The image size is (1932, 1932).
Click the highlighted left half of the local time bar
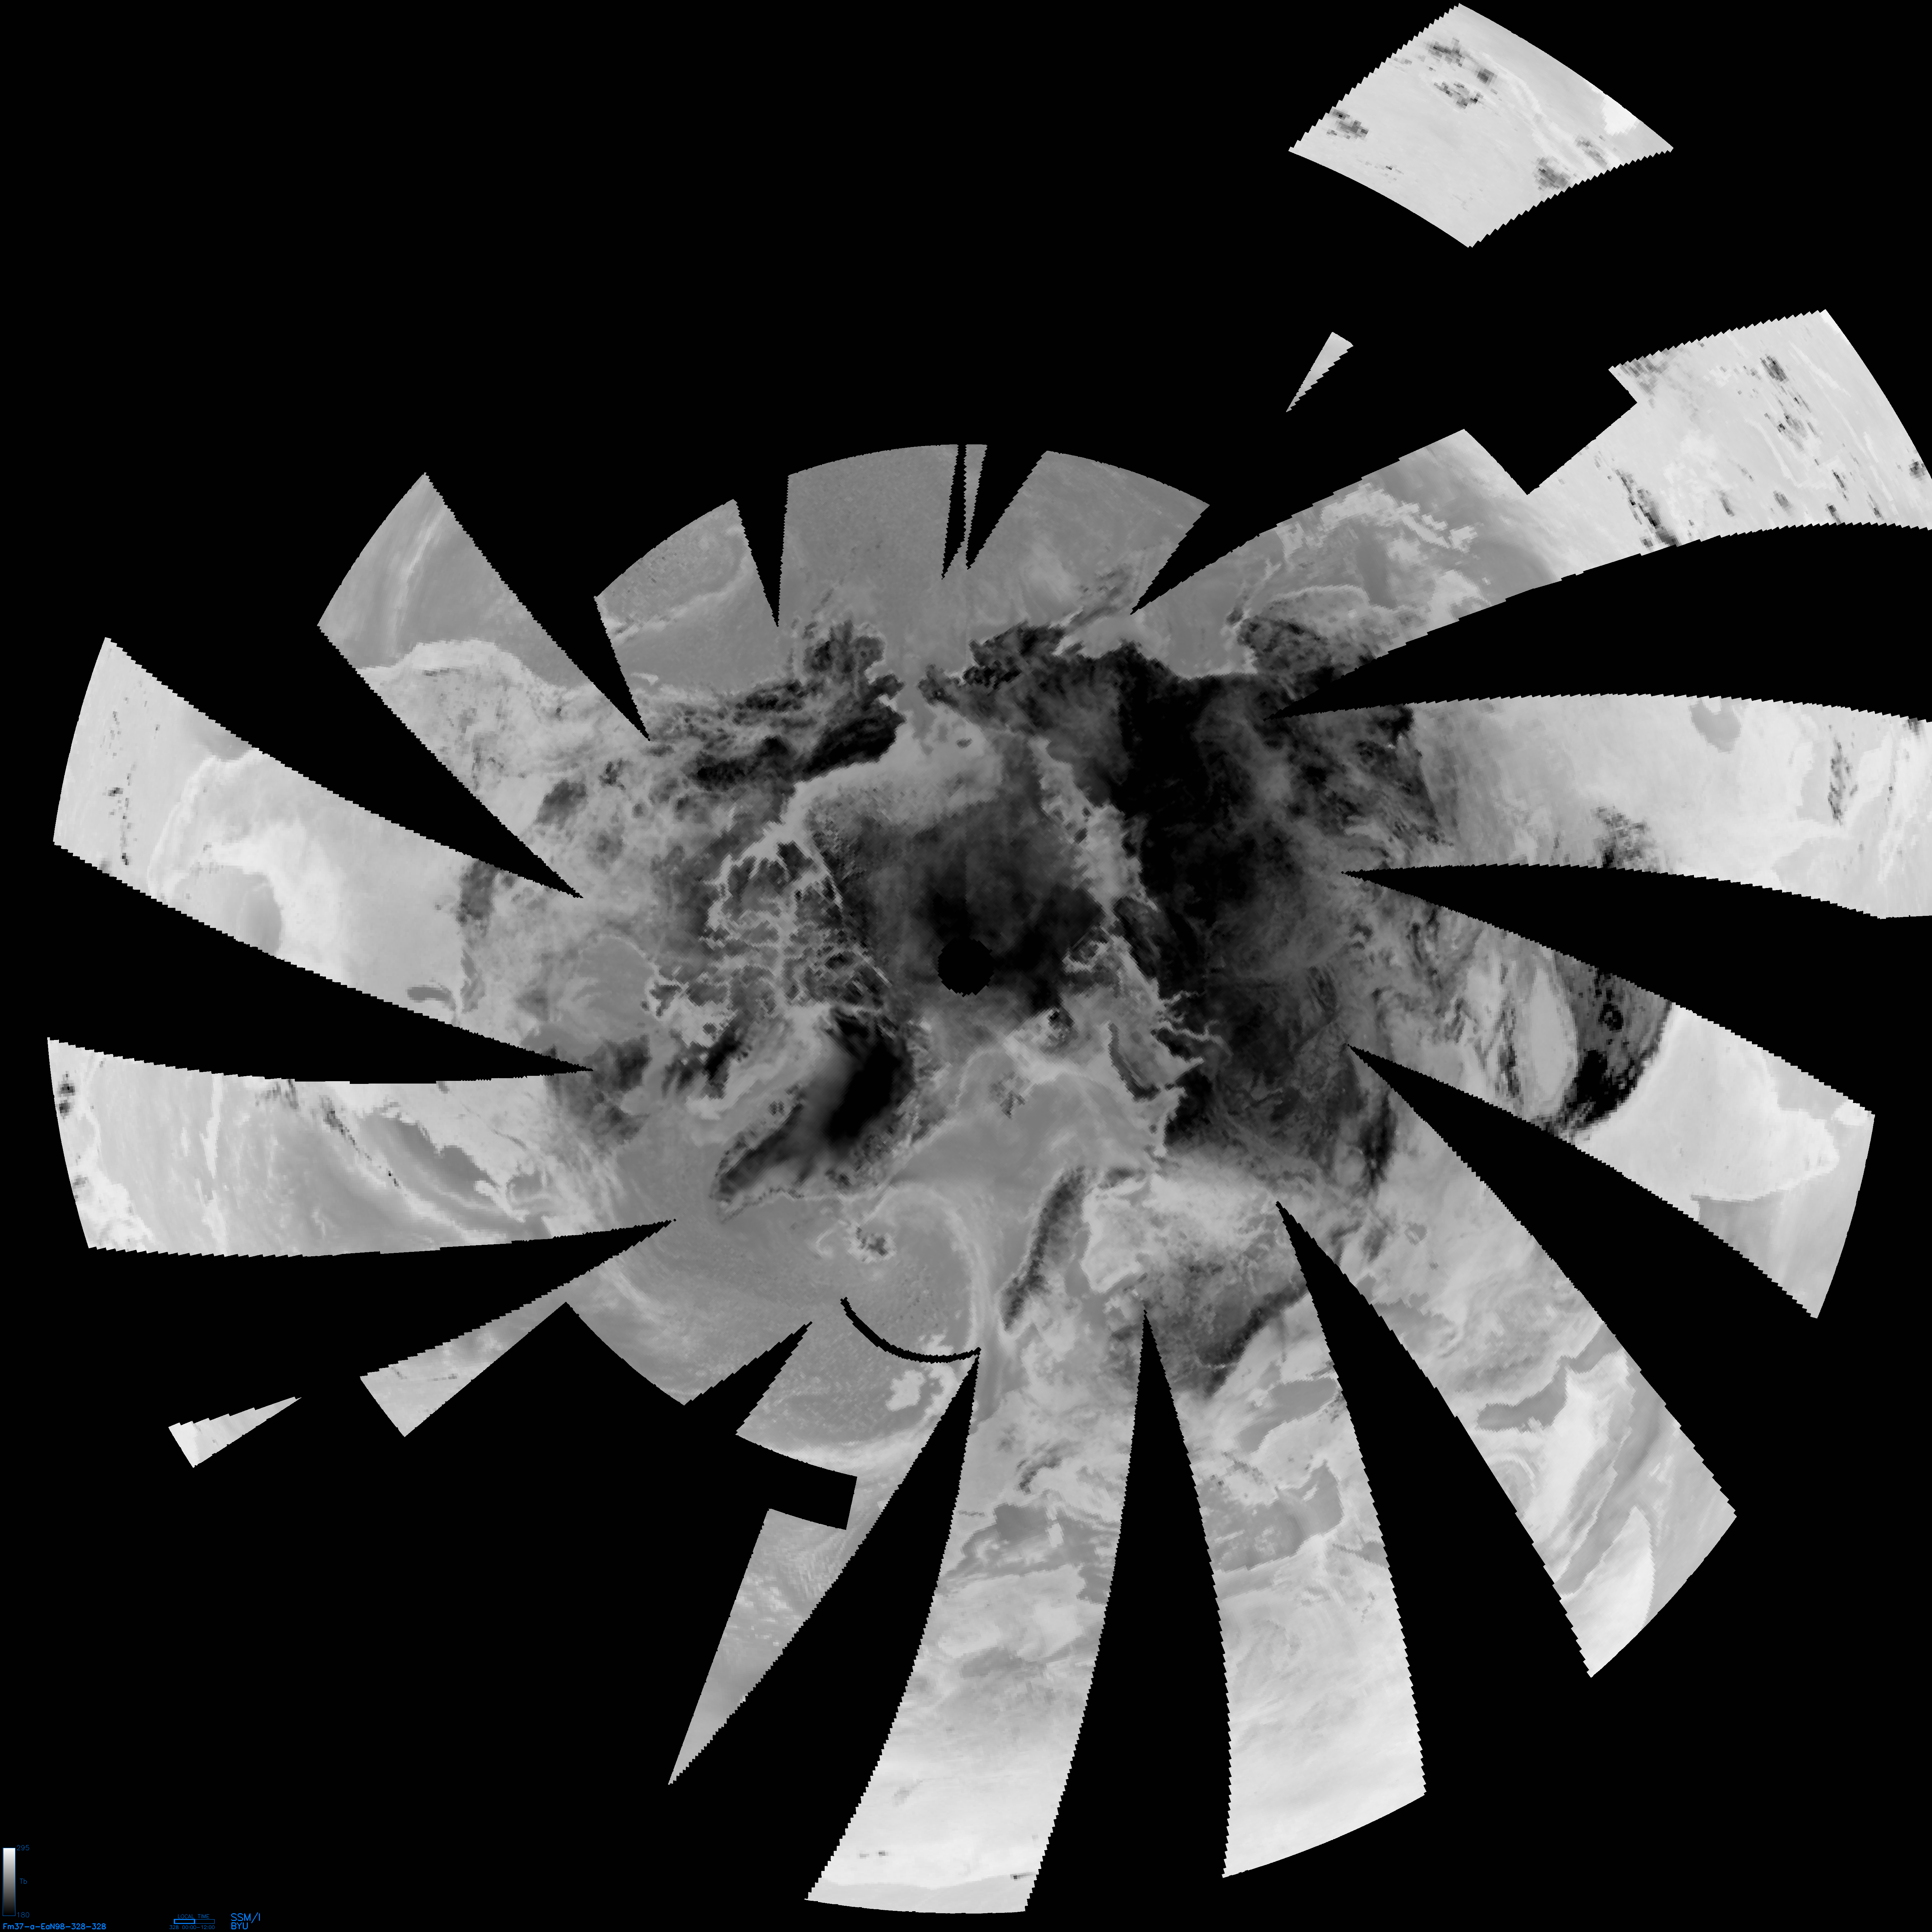point(184,1921)
